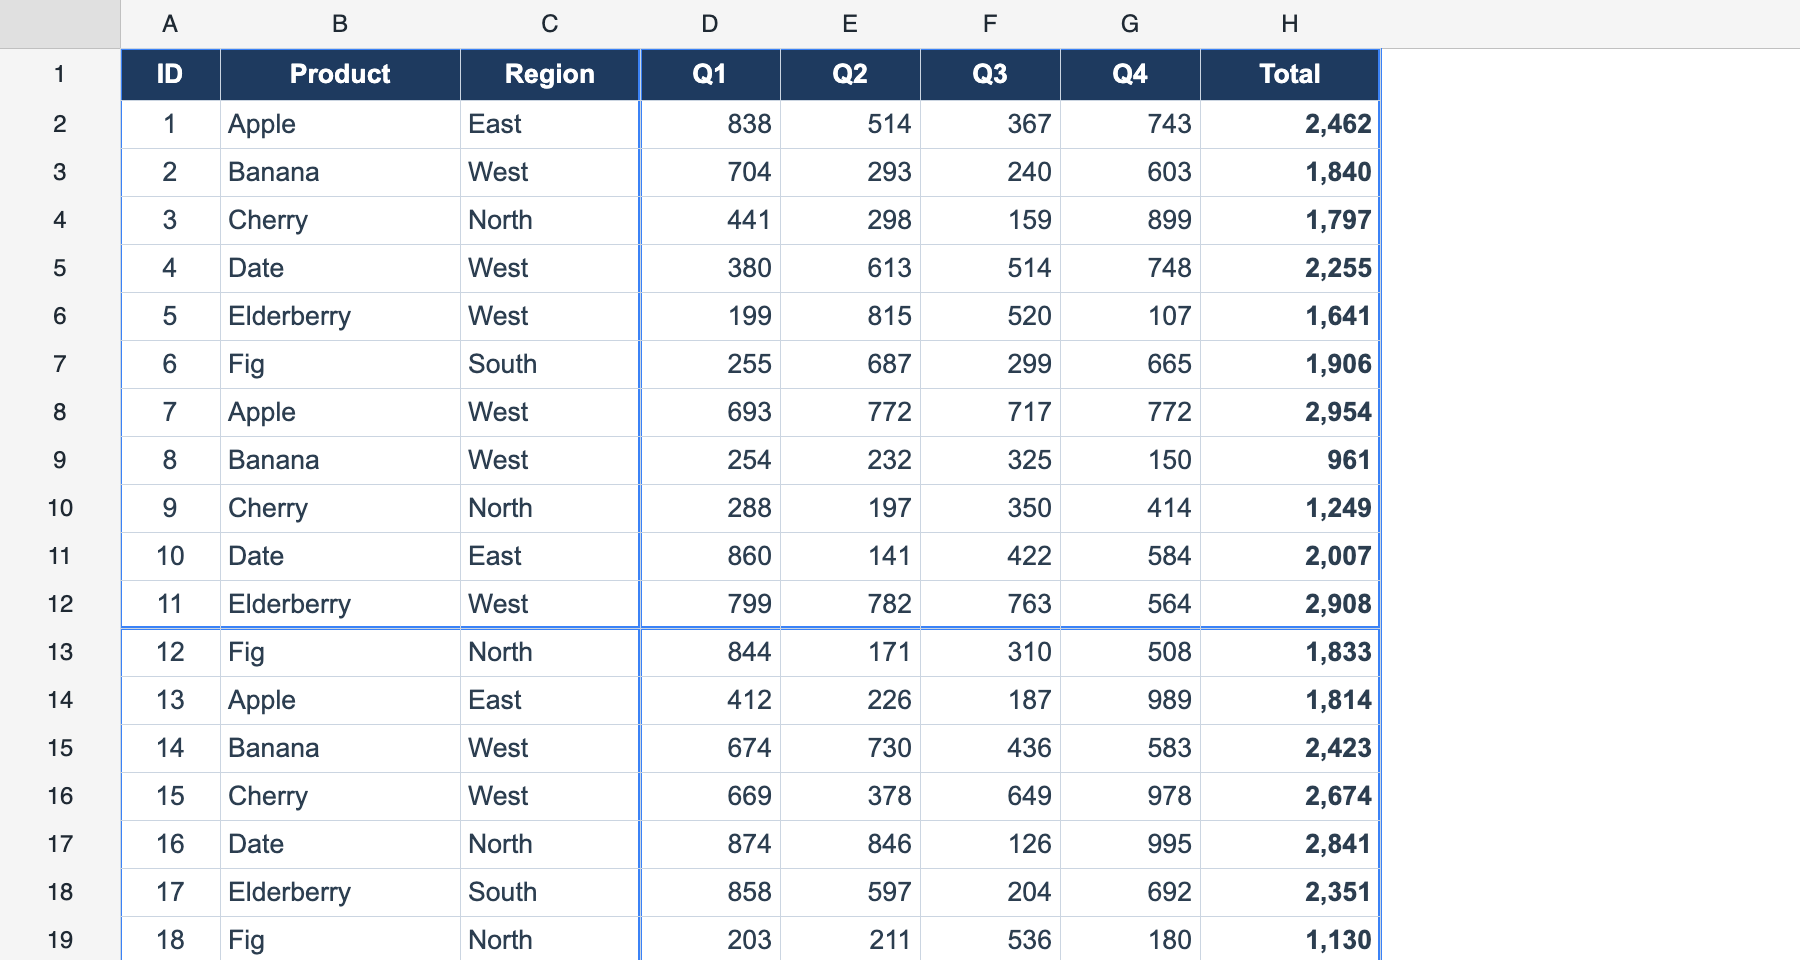Select row 7 header

(60, 364)
